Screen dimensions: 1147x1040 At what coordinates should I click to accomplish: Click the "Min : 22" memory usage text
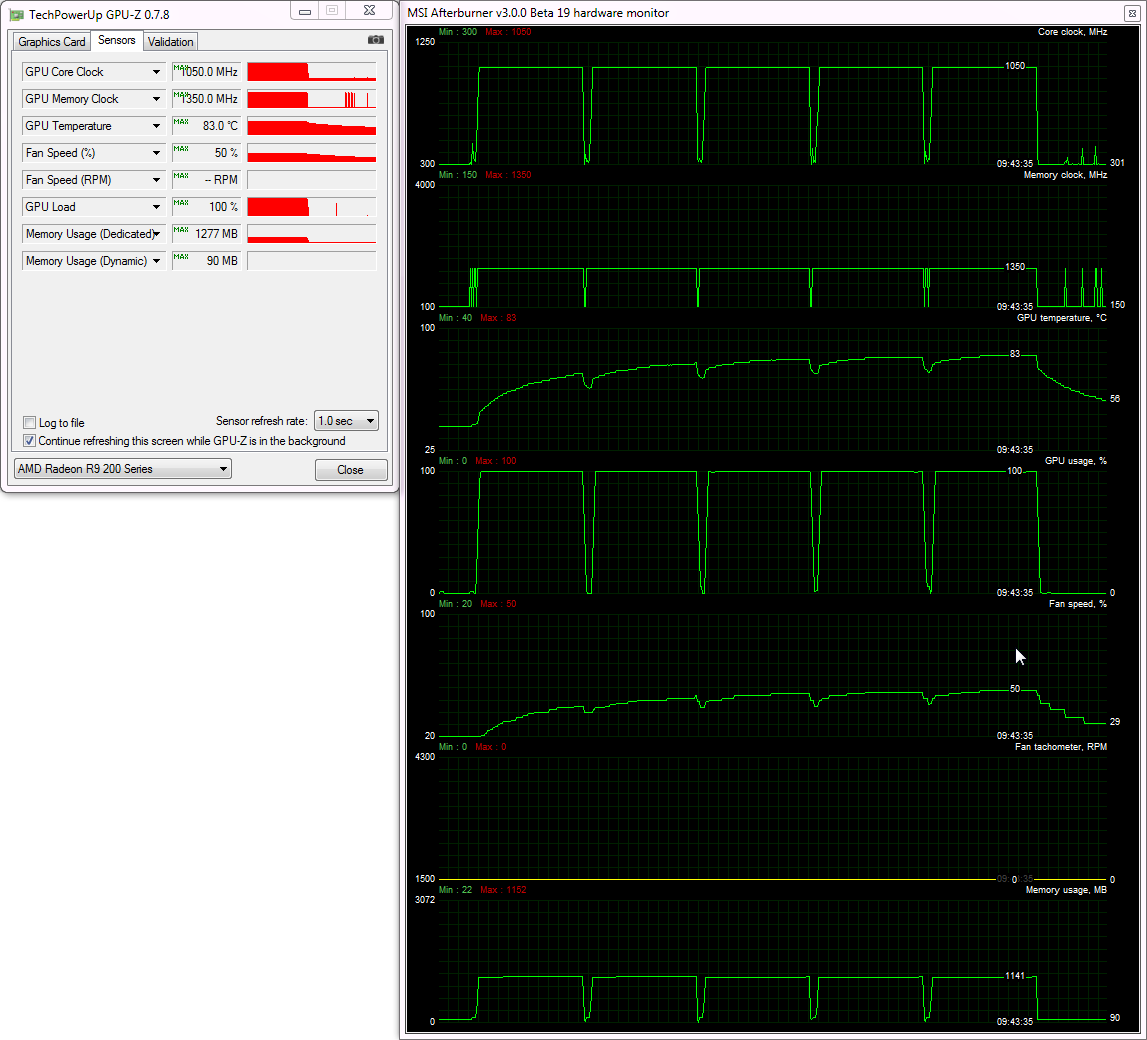click(x=455, y=889)
